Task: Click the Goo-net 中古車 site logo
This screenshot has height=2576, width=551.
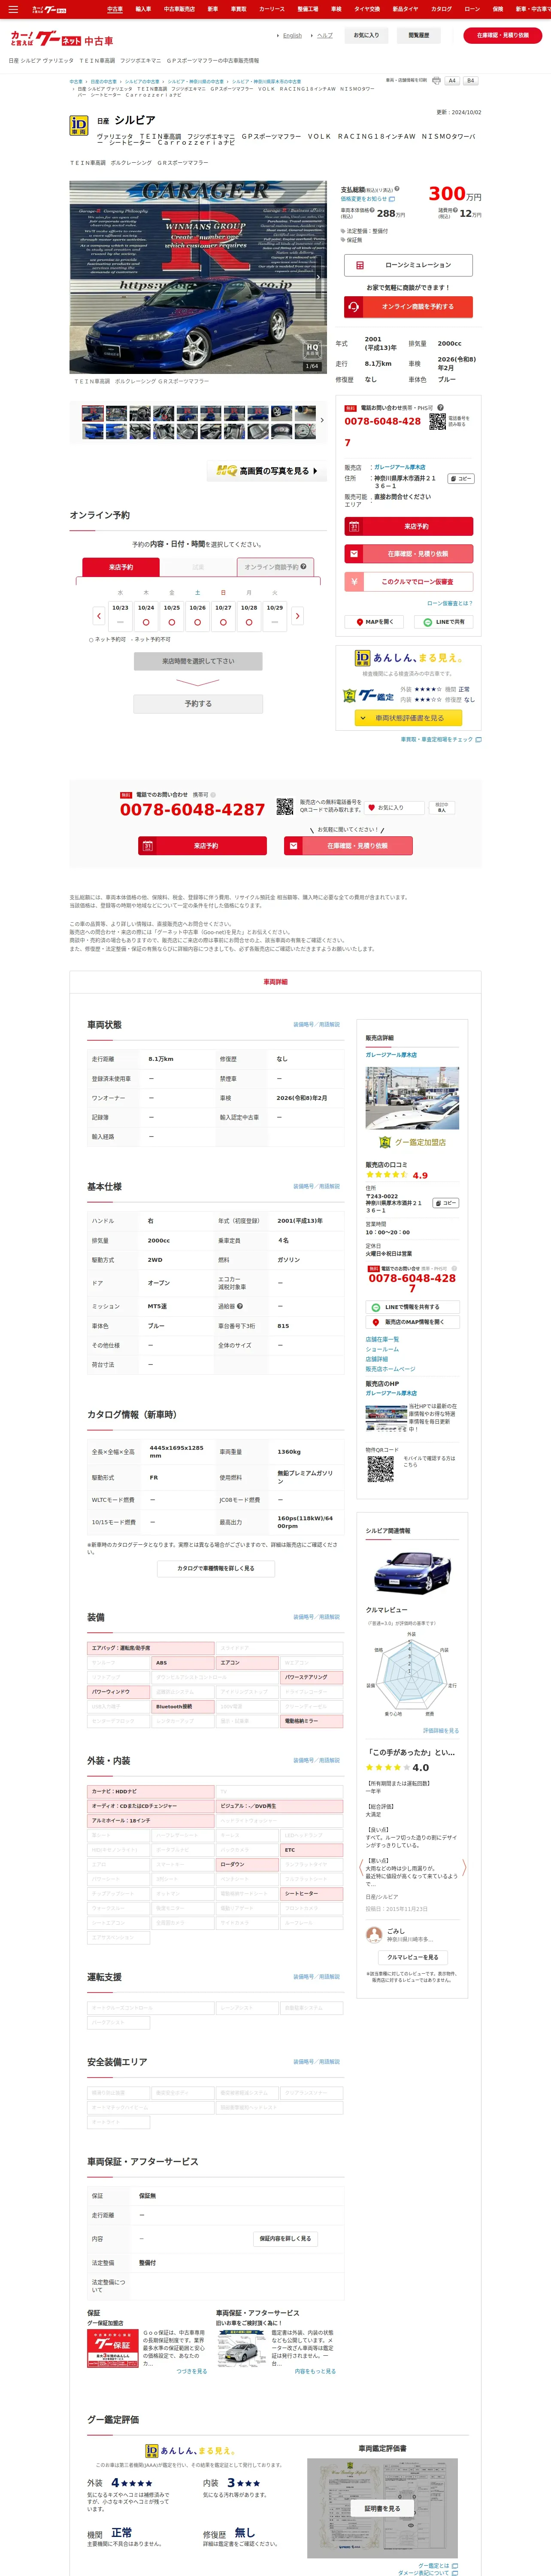Action: [61, 39]
